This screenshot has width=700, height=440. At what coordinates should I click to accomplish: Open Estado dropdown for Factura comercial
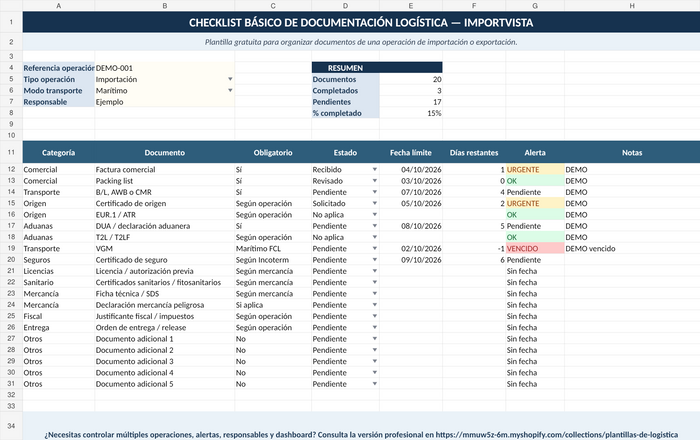[375, 170]
